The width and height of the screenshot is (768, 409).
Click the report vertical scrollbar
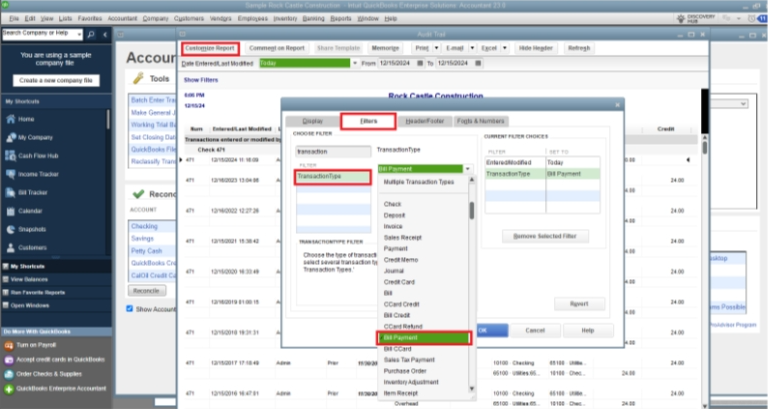coord(704,147)
